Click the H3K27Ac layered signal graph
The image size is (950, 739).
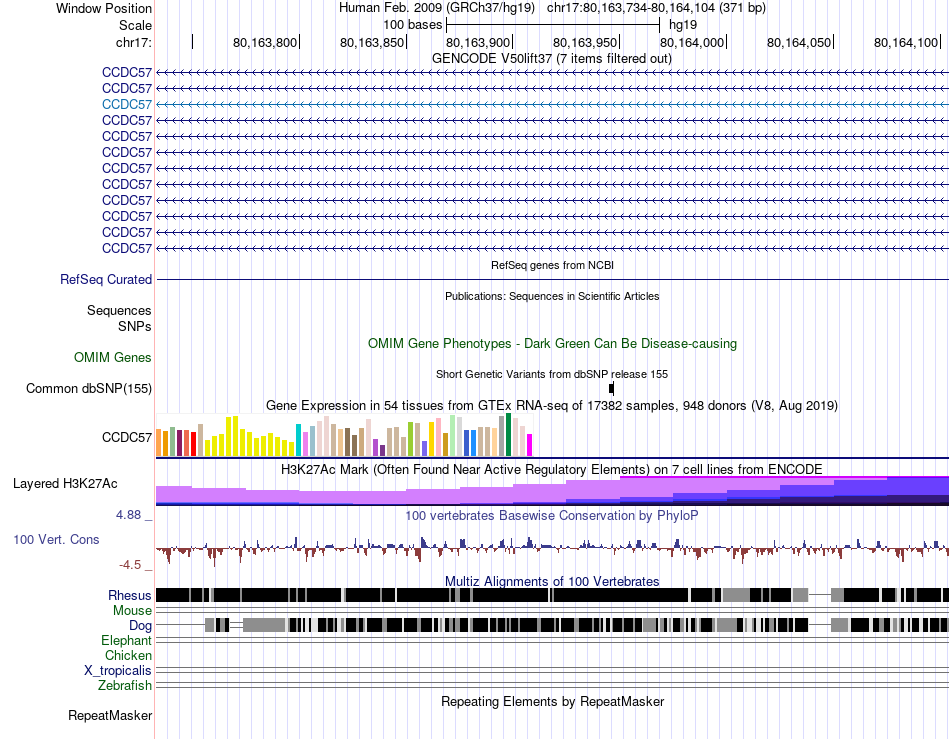pos(553,491)
